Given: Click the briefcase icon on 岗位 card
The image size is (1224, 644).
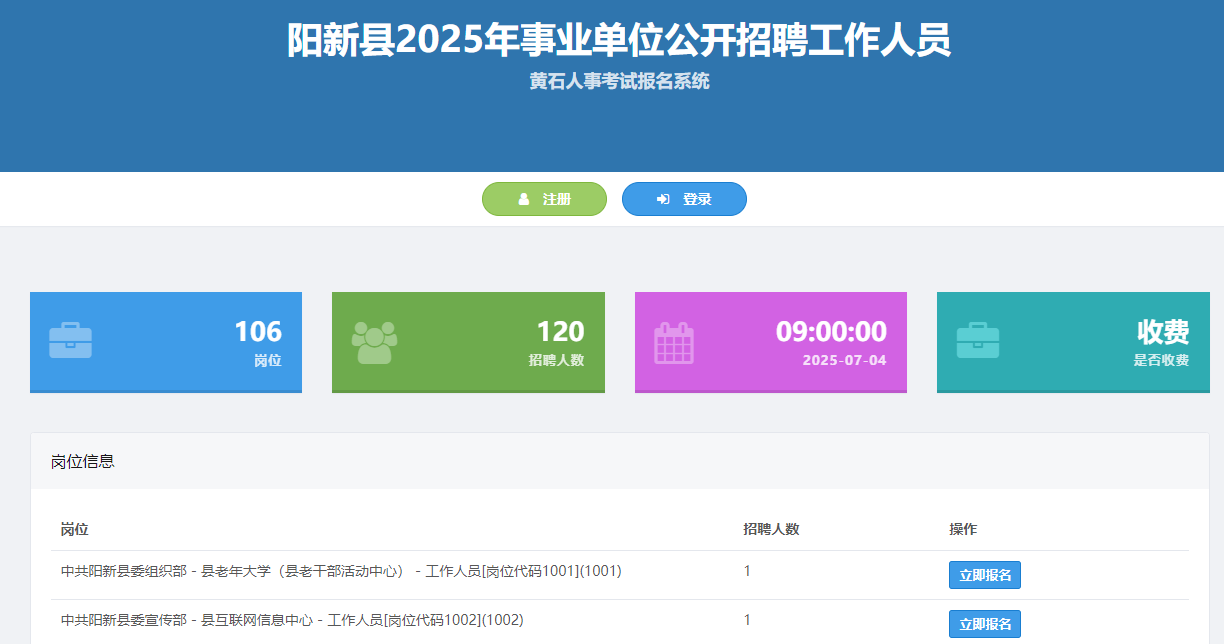Looking at the screenshot, I should pyautogui.click(x=71, y=340).
